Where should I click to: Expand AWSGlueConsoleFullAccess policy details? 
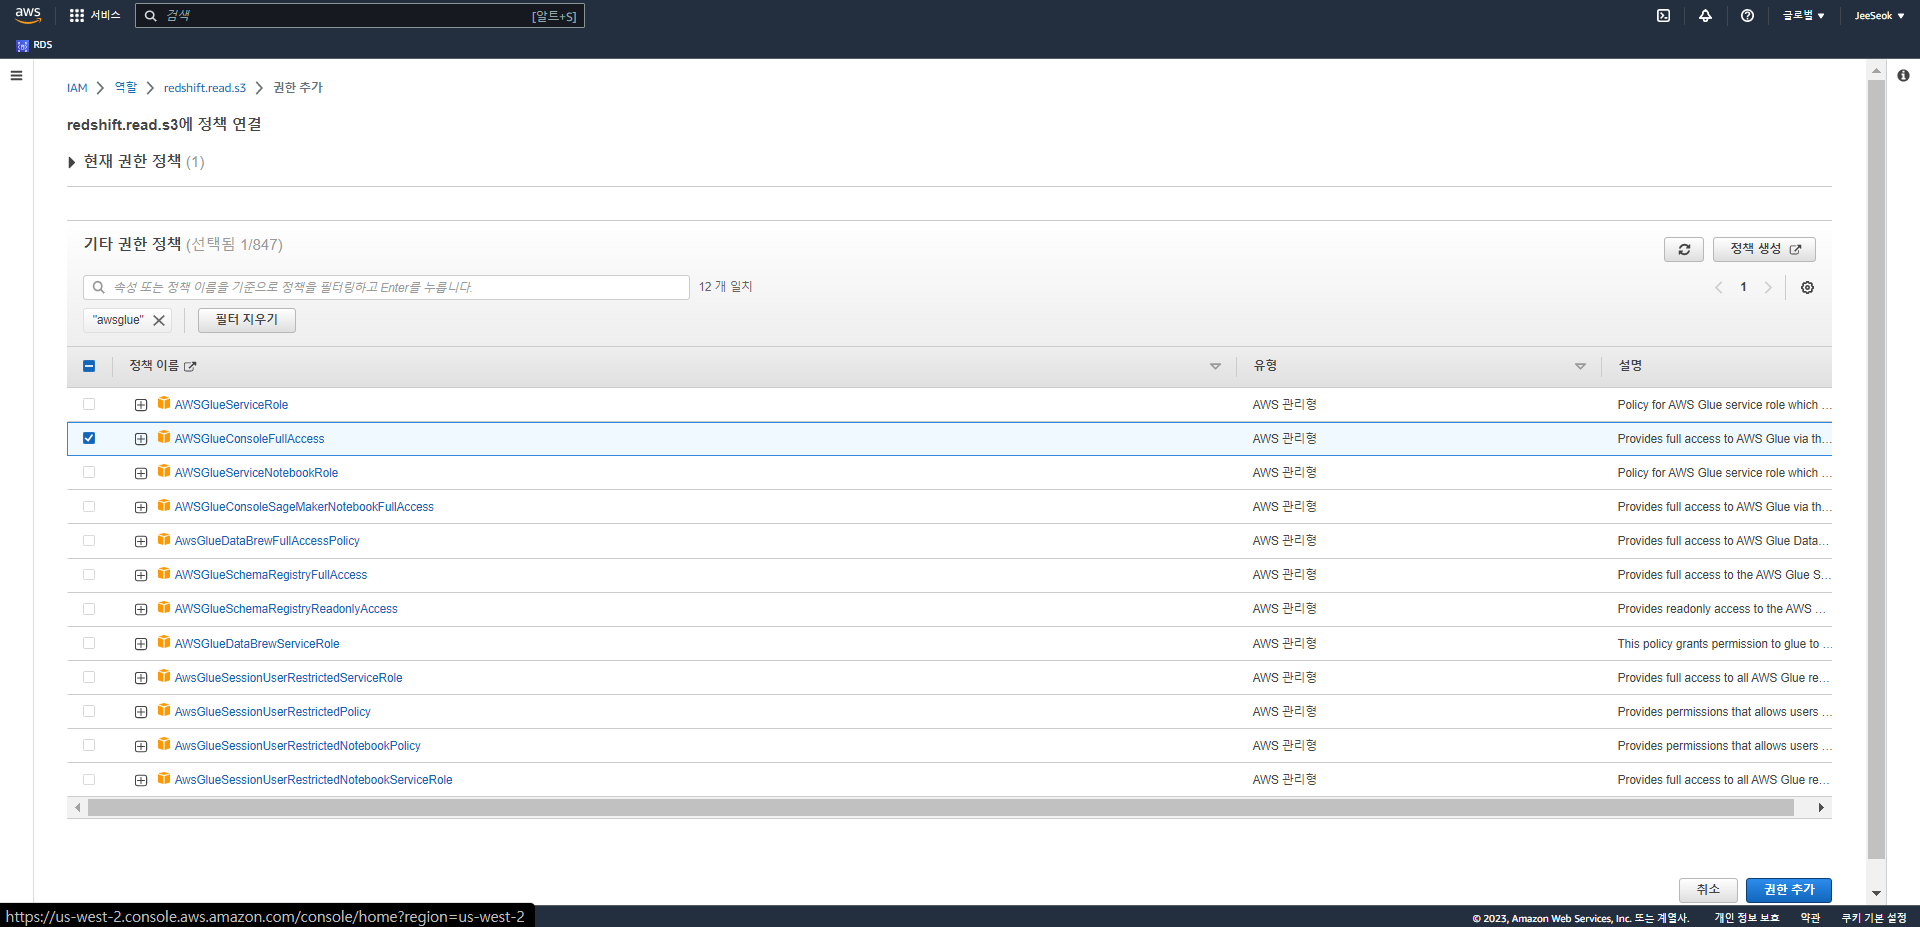click(x=141, y=439)
